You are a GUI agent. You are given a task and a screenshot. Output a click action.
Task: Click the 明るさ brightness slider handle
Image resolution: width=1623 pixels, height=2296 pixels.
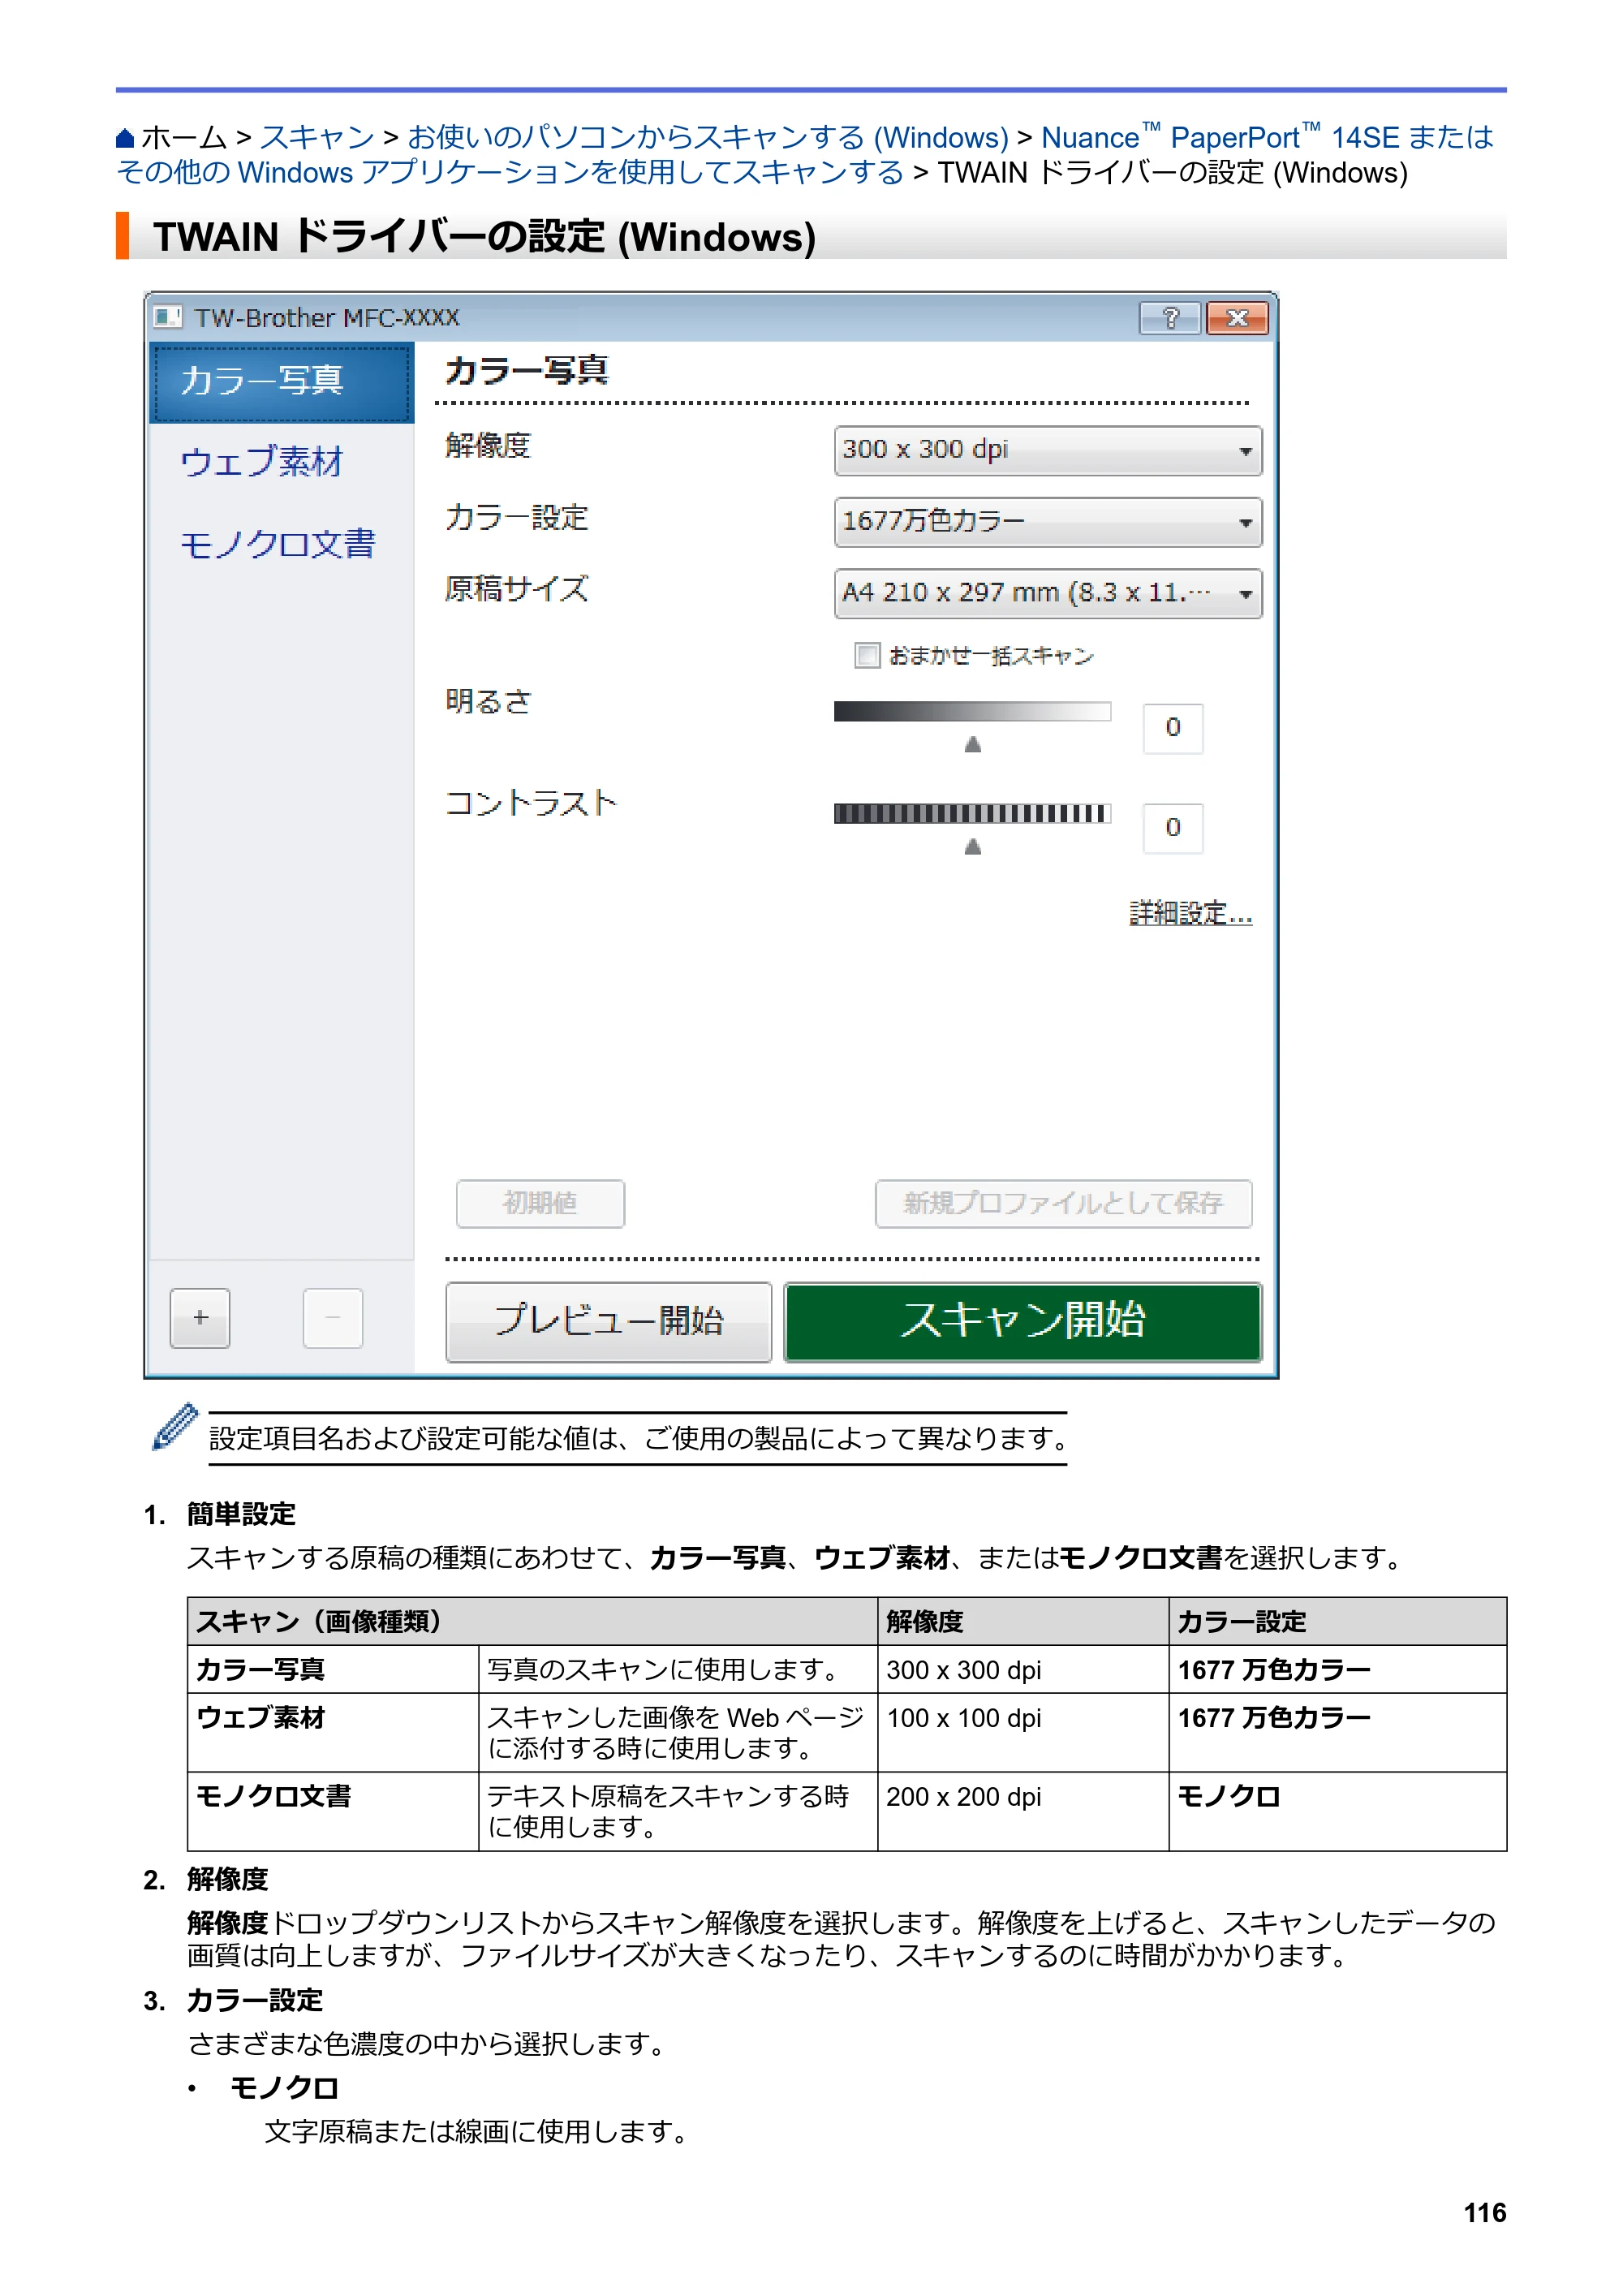pyautogui.click(x=972, y=744)
